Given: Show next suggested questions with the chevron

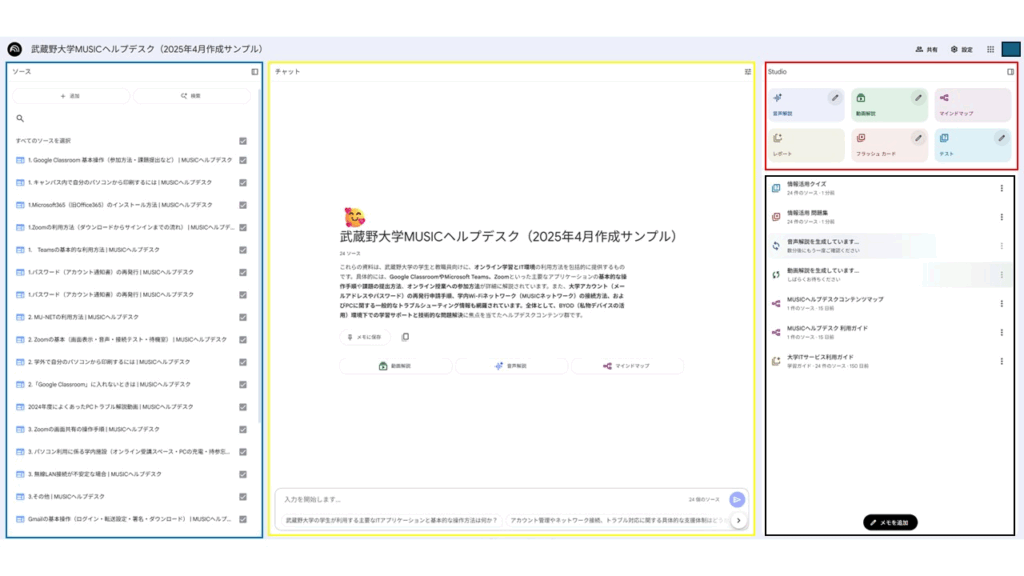Looking at the screenshot, I should (738, 520).
